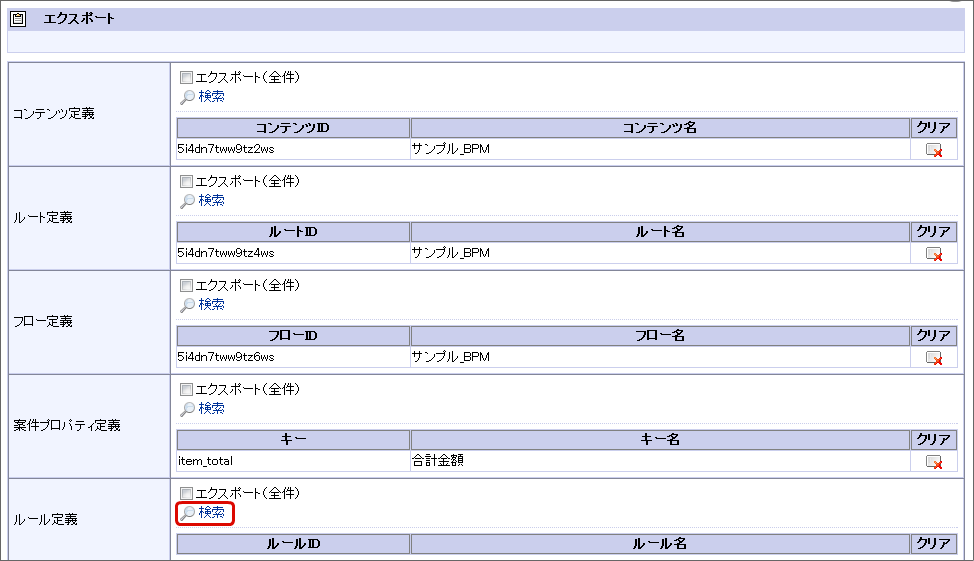Viewport: 974px width, 561px height.
Task: Click the キー column header
Action: [293, 440]
